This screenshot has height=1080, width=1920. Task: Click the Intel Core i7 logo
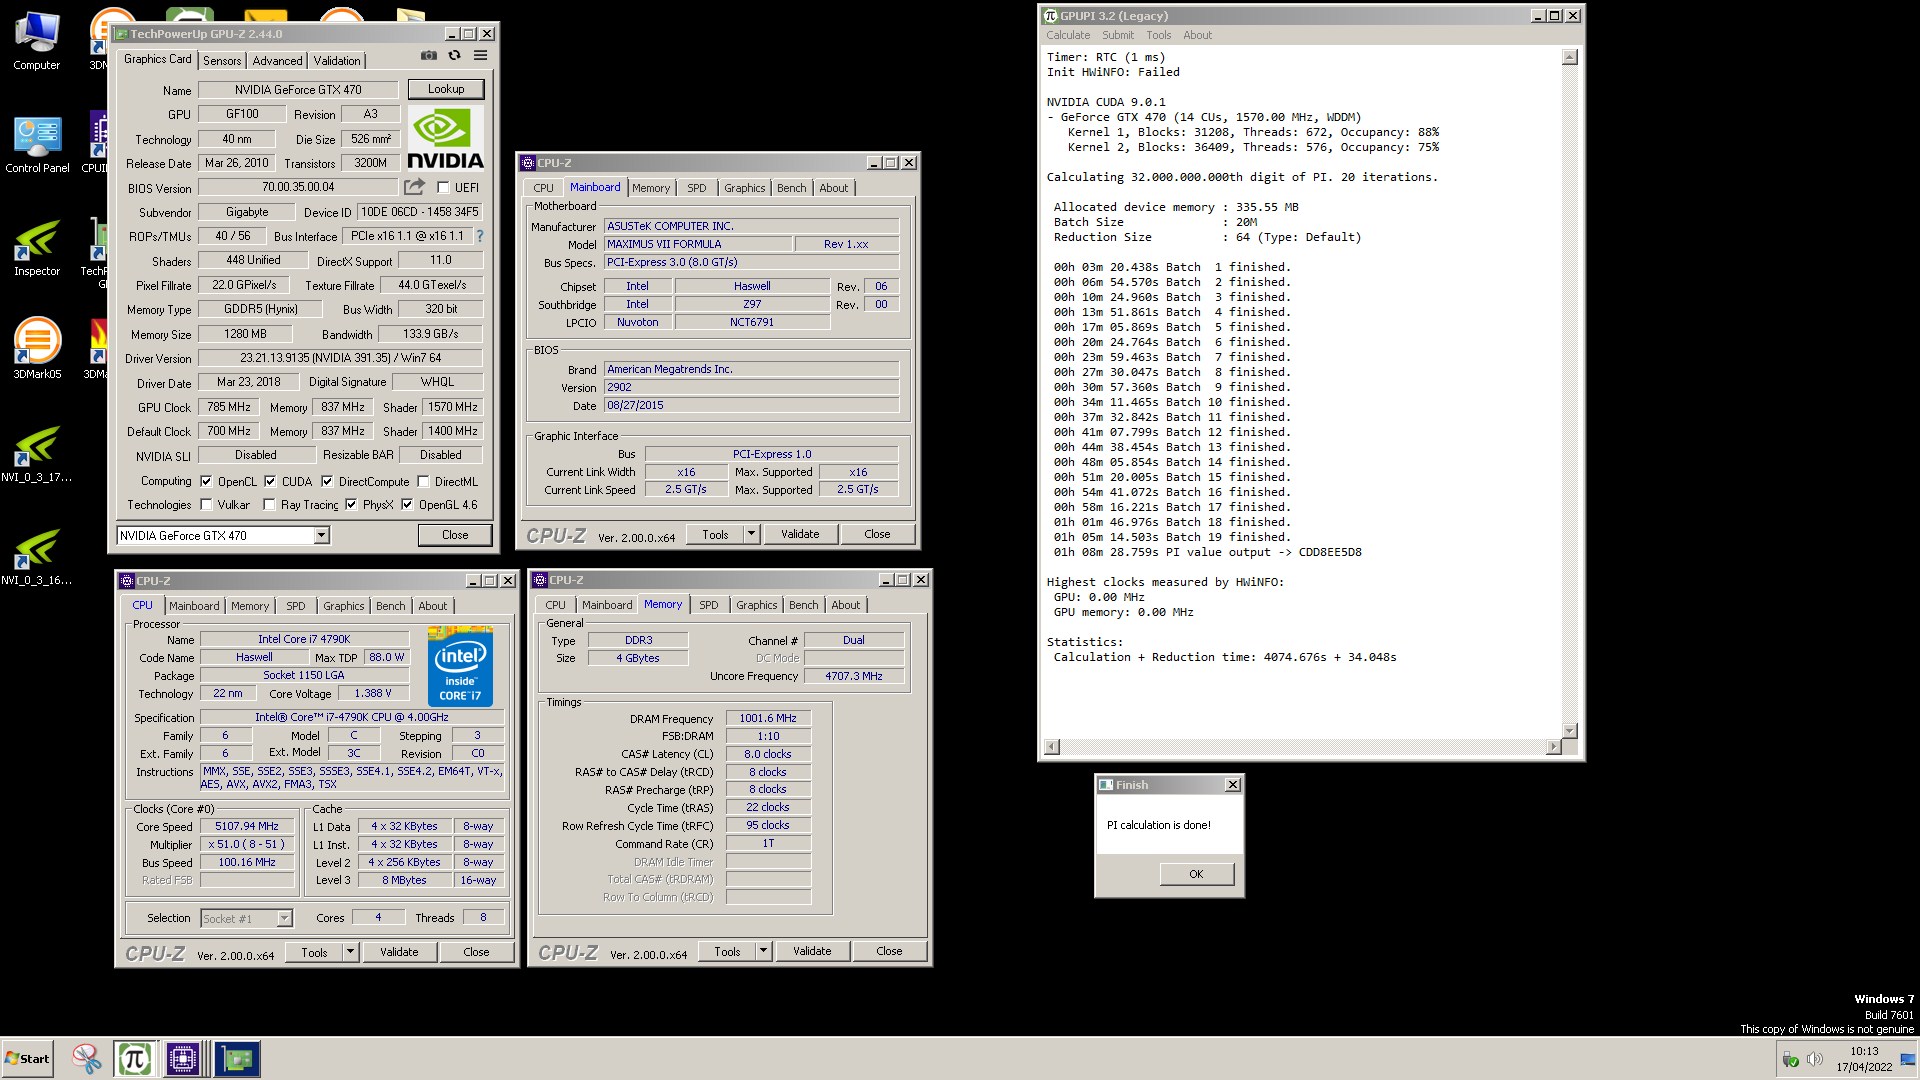[x=460, y=666]
